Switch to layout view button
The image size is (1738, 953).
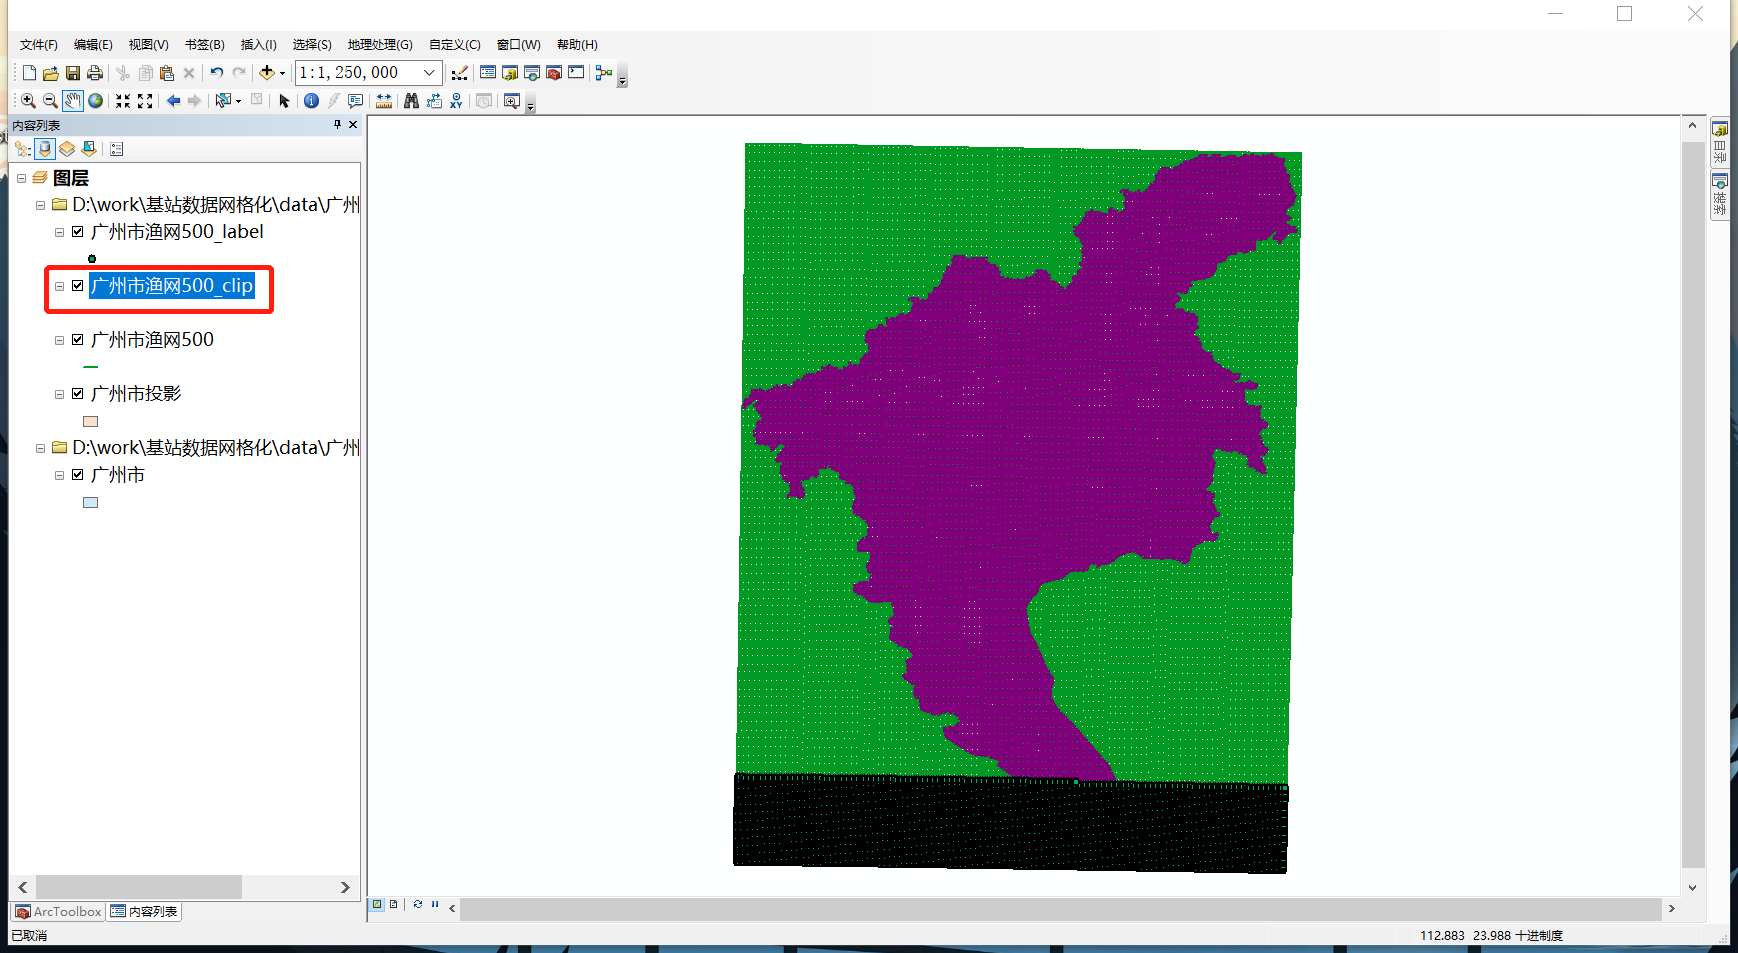(393, 904)
